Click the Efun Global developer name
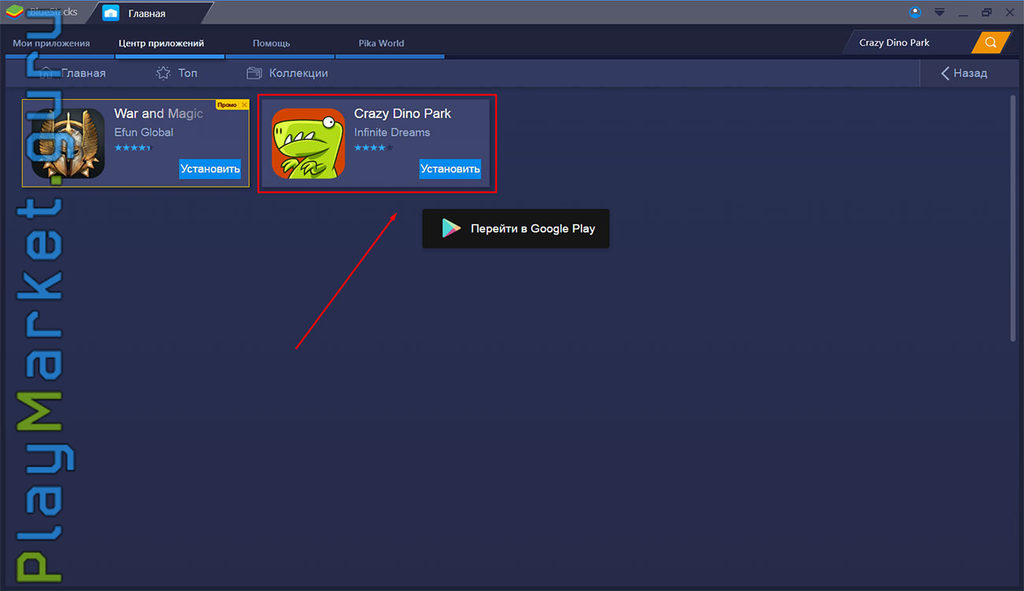The height and width of the screenshot is (591, 1024). tap(144, 132)
